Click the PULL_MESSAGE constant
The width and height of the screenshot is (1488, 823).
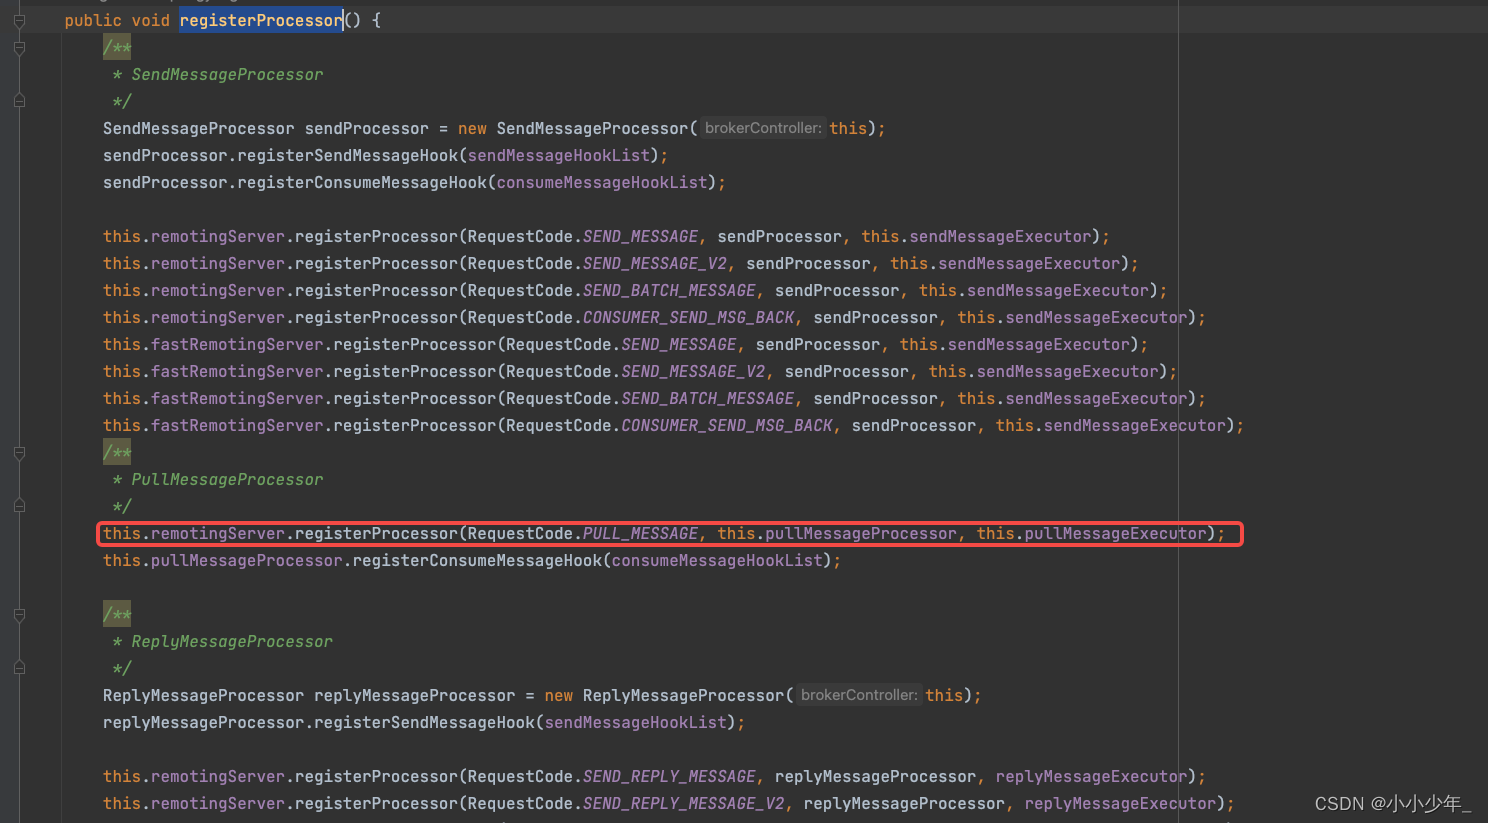(x=641, y=533)
